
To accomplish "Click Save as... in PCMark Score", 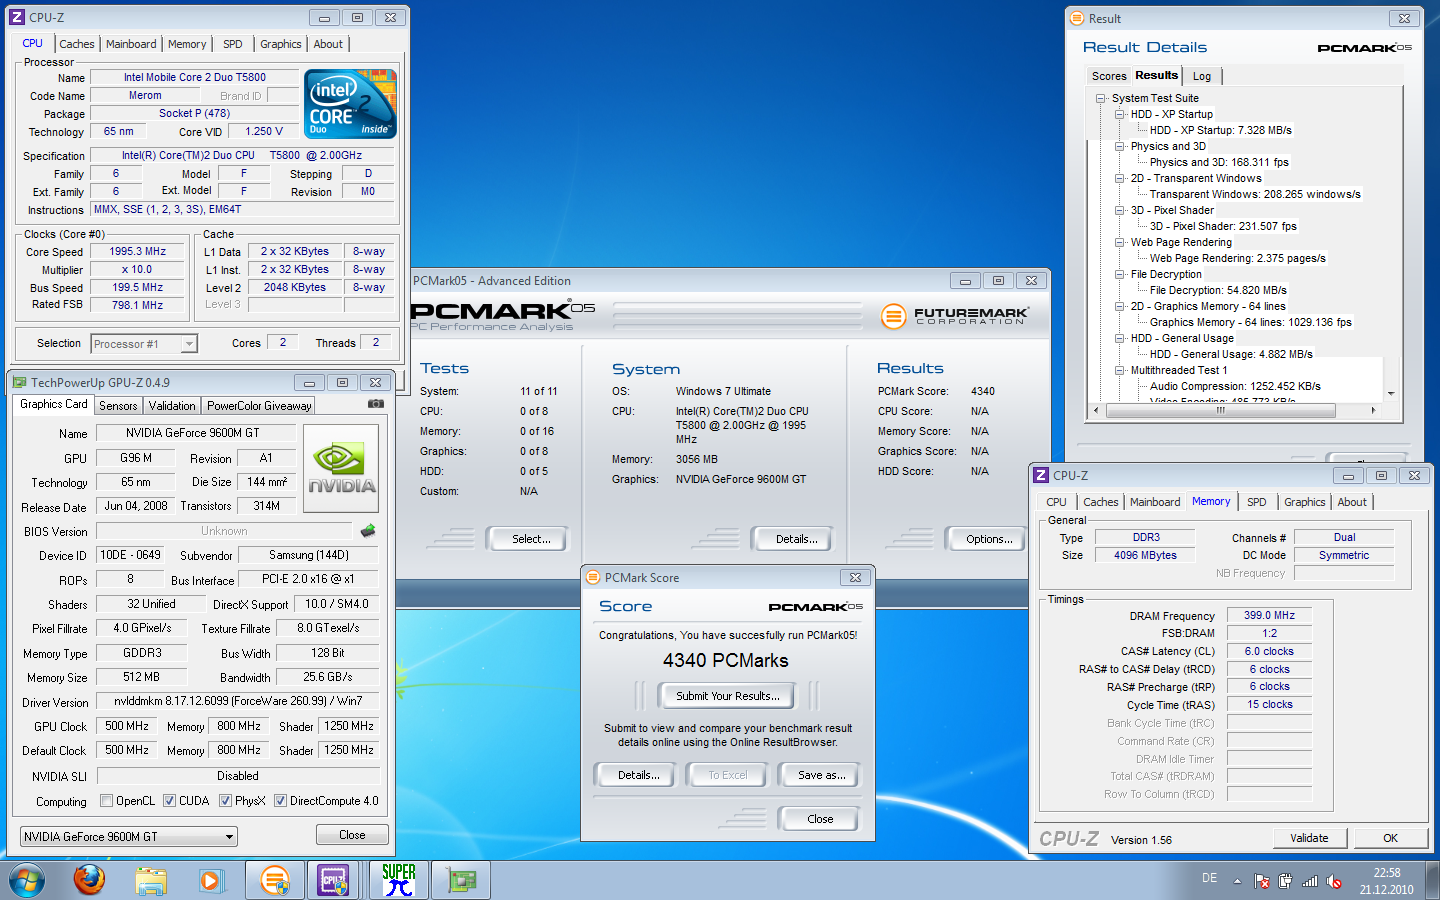I will click(821, 775).
